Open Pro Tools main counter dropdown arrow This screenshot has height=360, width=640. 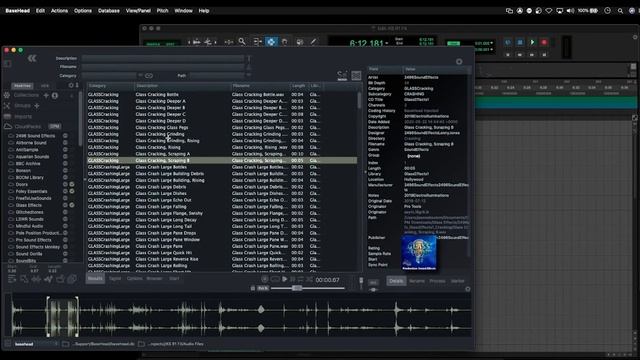387,42
